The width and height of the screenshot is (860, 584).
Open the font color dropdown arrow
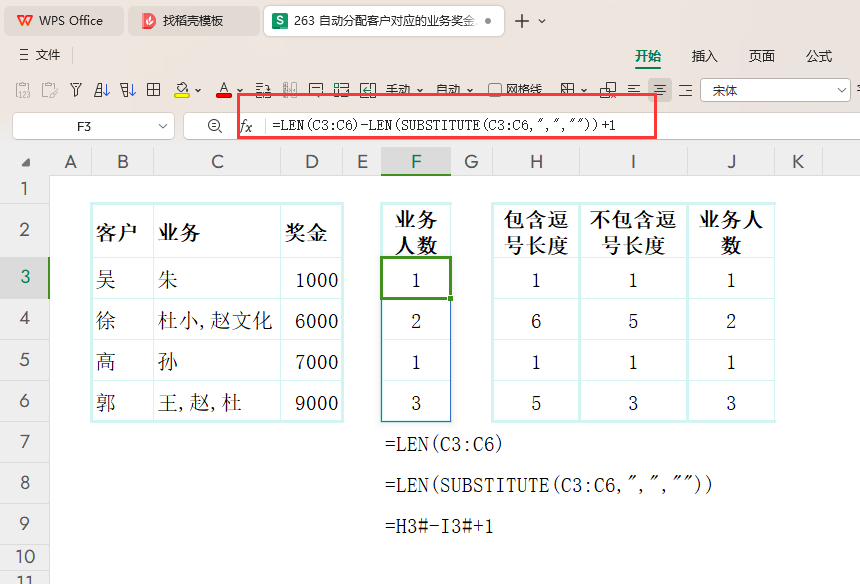click(240, 90)
